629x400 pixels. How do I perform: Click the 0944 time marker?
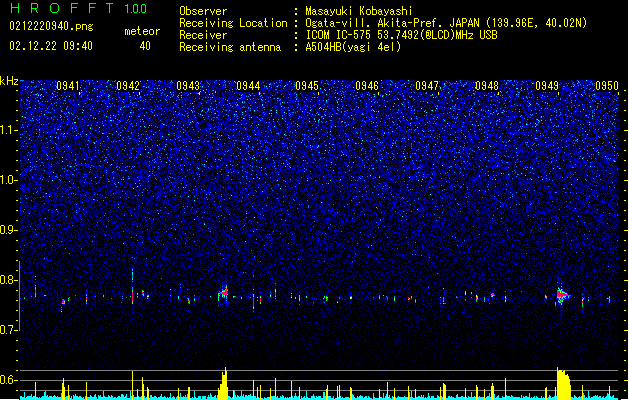coord(248,86)
